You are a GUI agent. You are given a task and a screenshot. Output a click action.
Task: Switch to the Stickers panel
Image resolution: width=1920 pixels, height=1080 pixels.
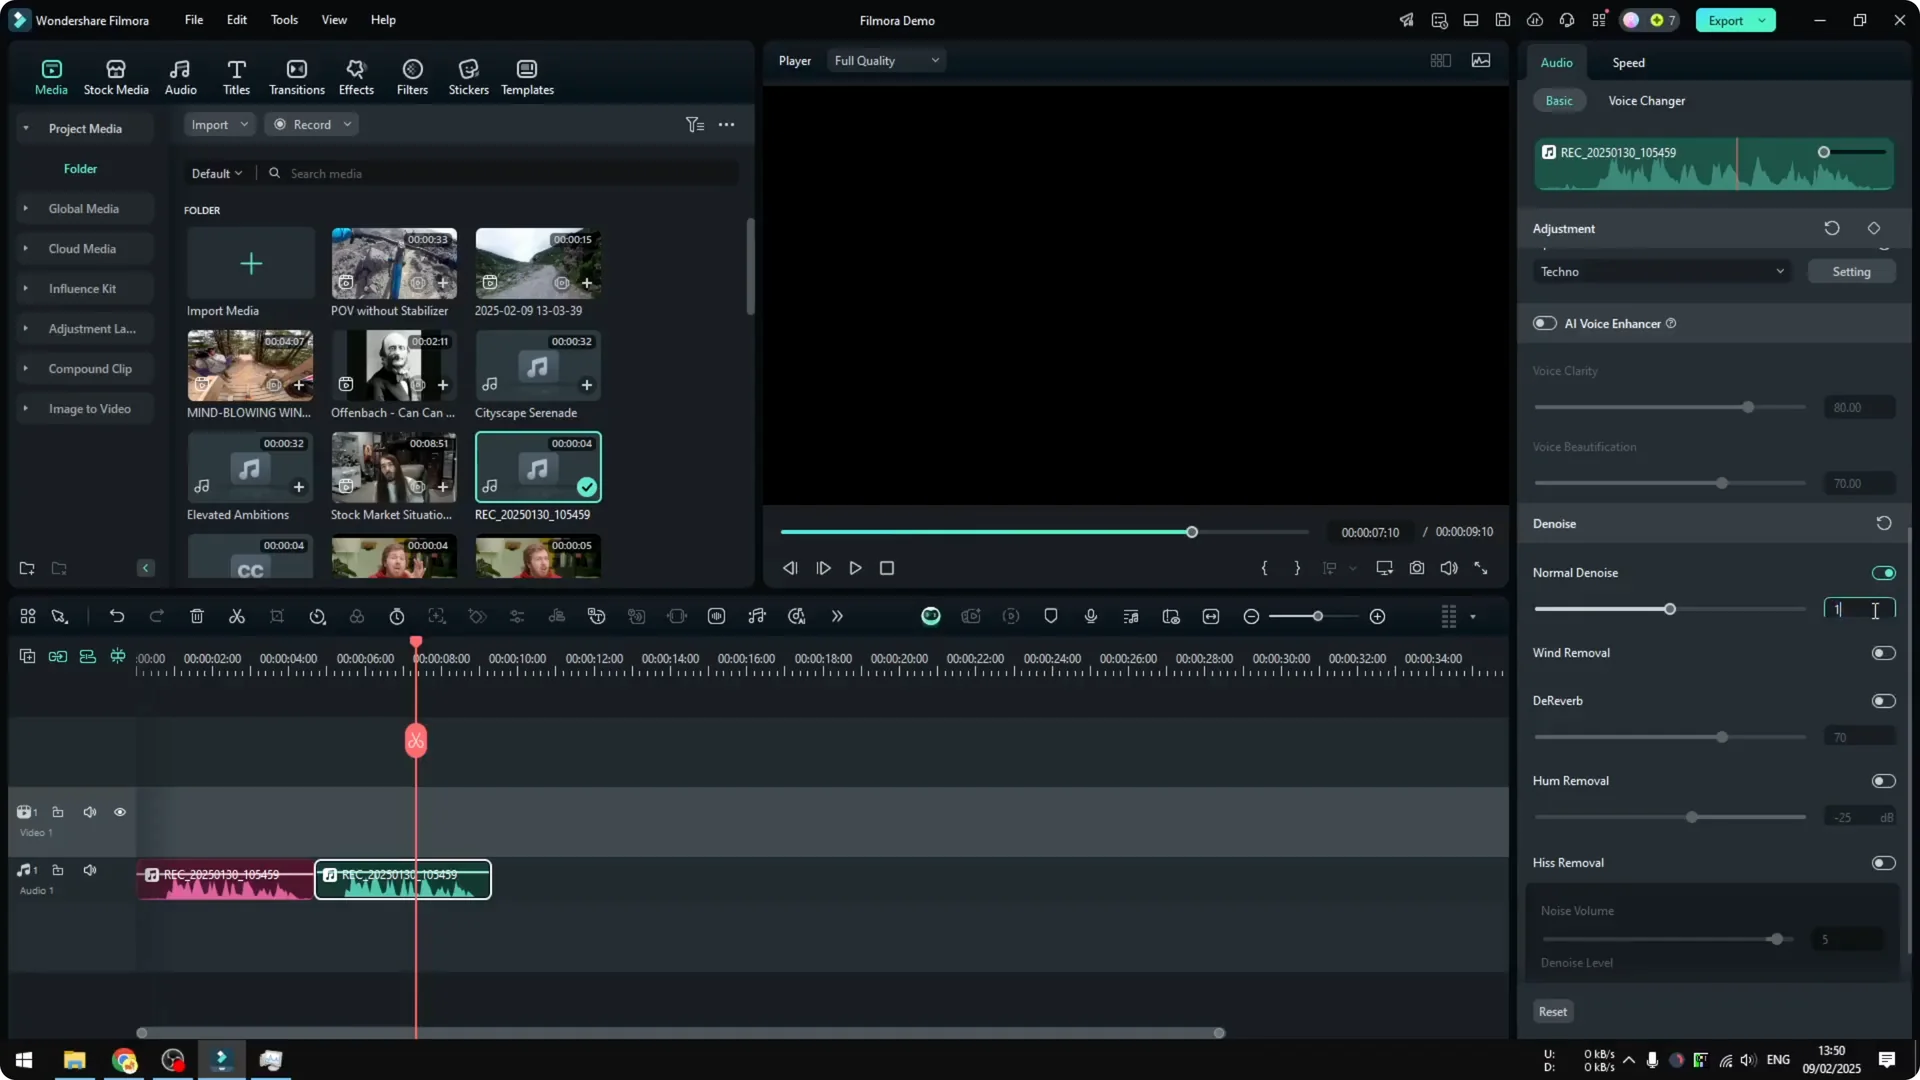[x=467, y=76]
